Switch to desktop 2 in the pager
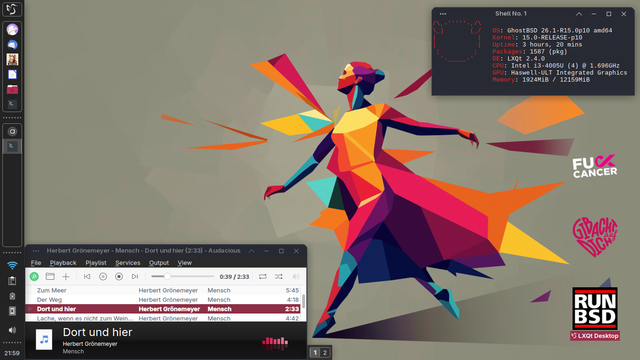The width and height of the screenshot is (640, 360). coord(325,353)
